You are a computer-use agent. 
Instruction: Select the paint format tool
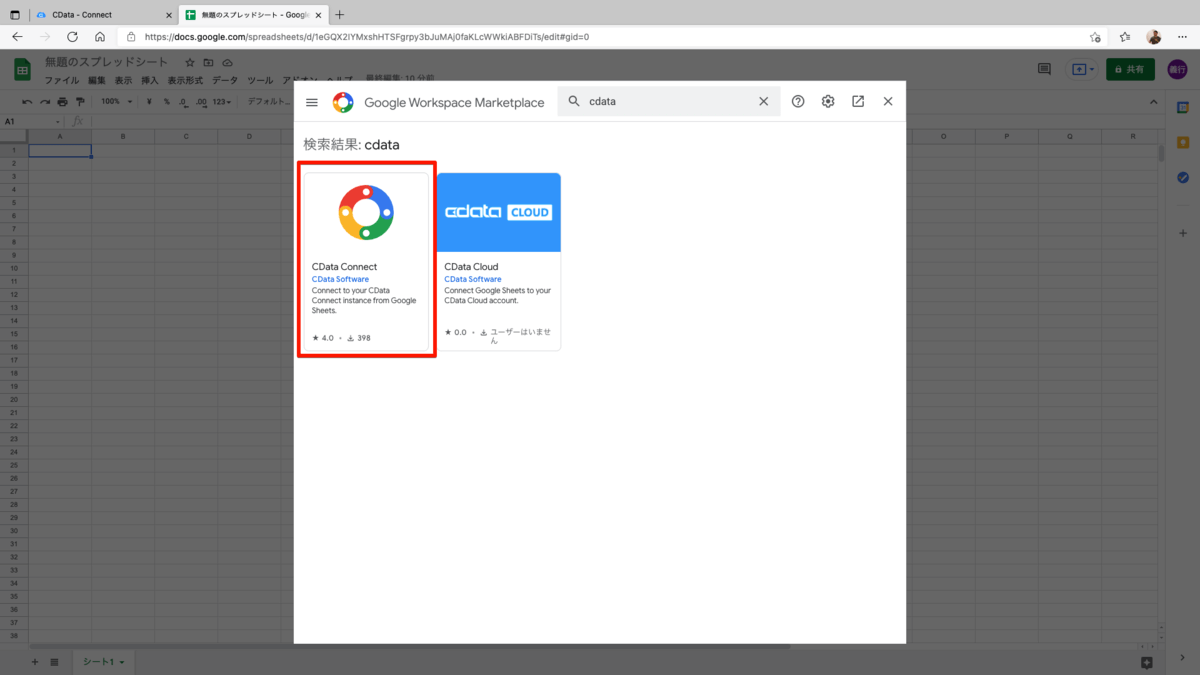pos(81,101)
